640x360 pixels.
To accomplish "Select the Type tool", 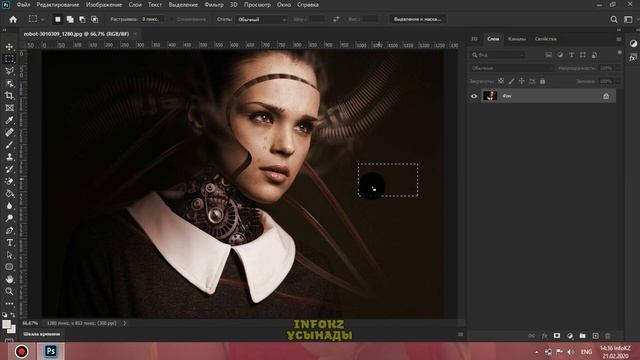I will click(x=9, y=242).
